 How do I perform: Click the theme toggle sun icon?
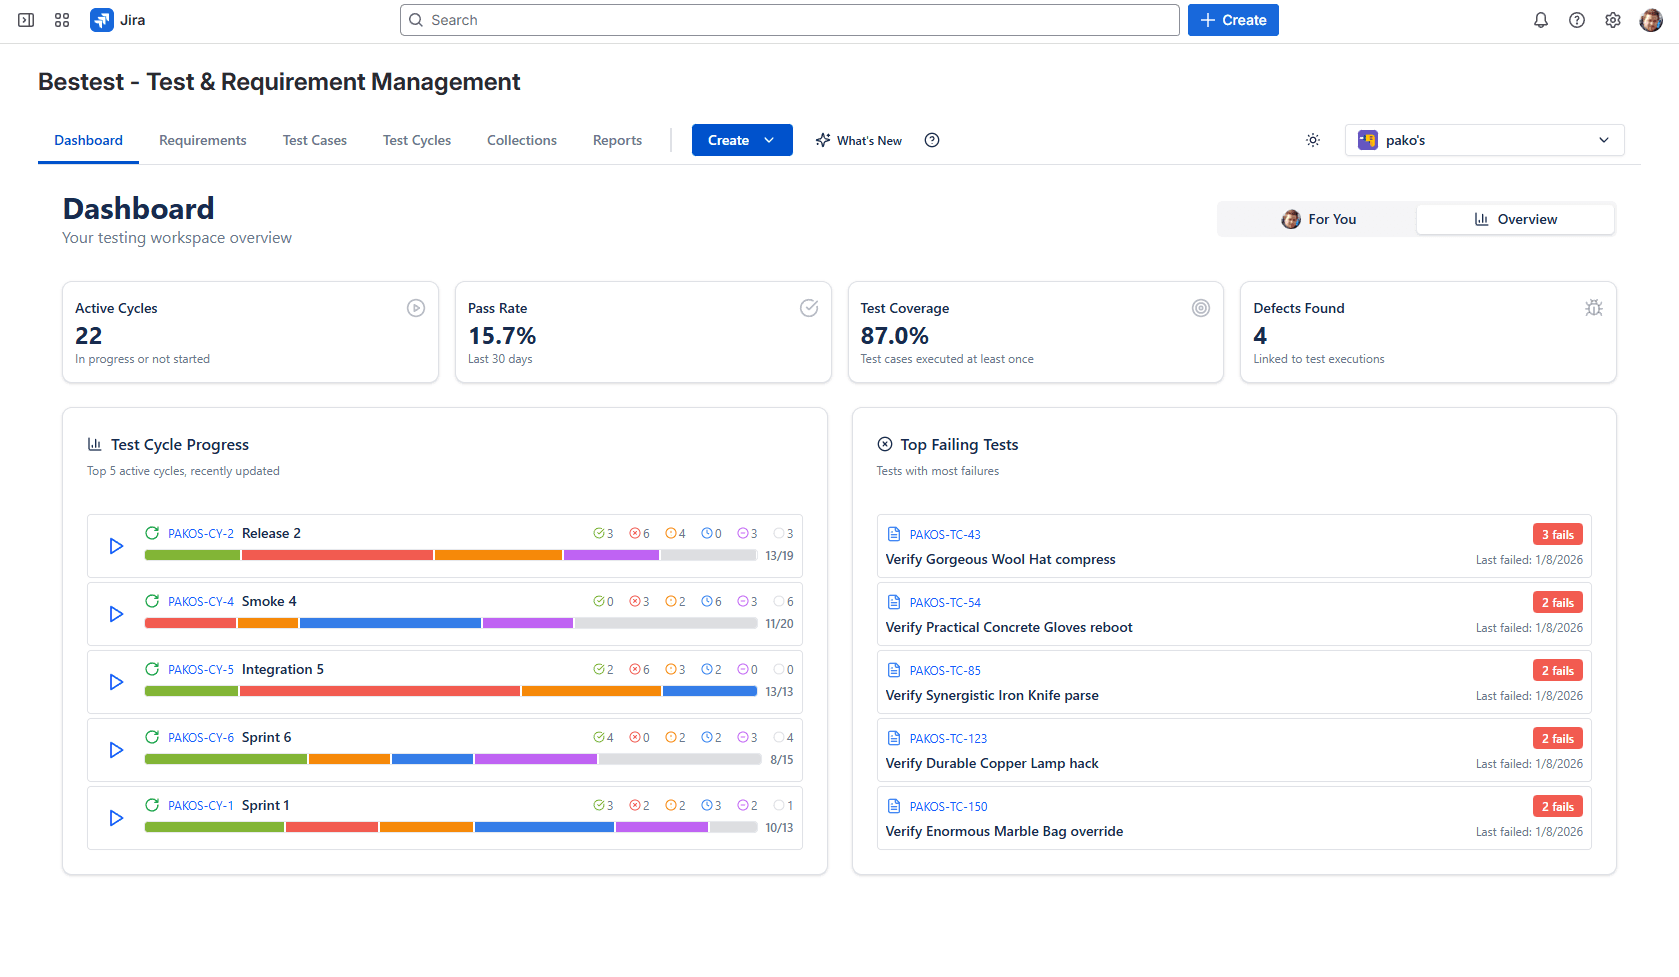1312,140
